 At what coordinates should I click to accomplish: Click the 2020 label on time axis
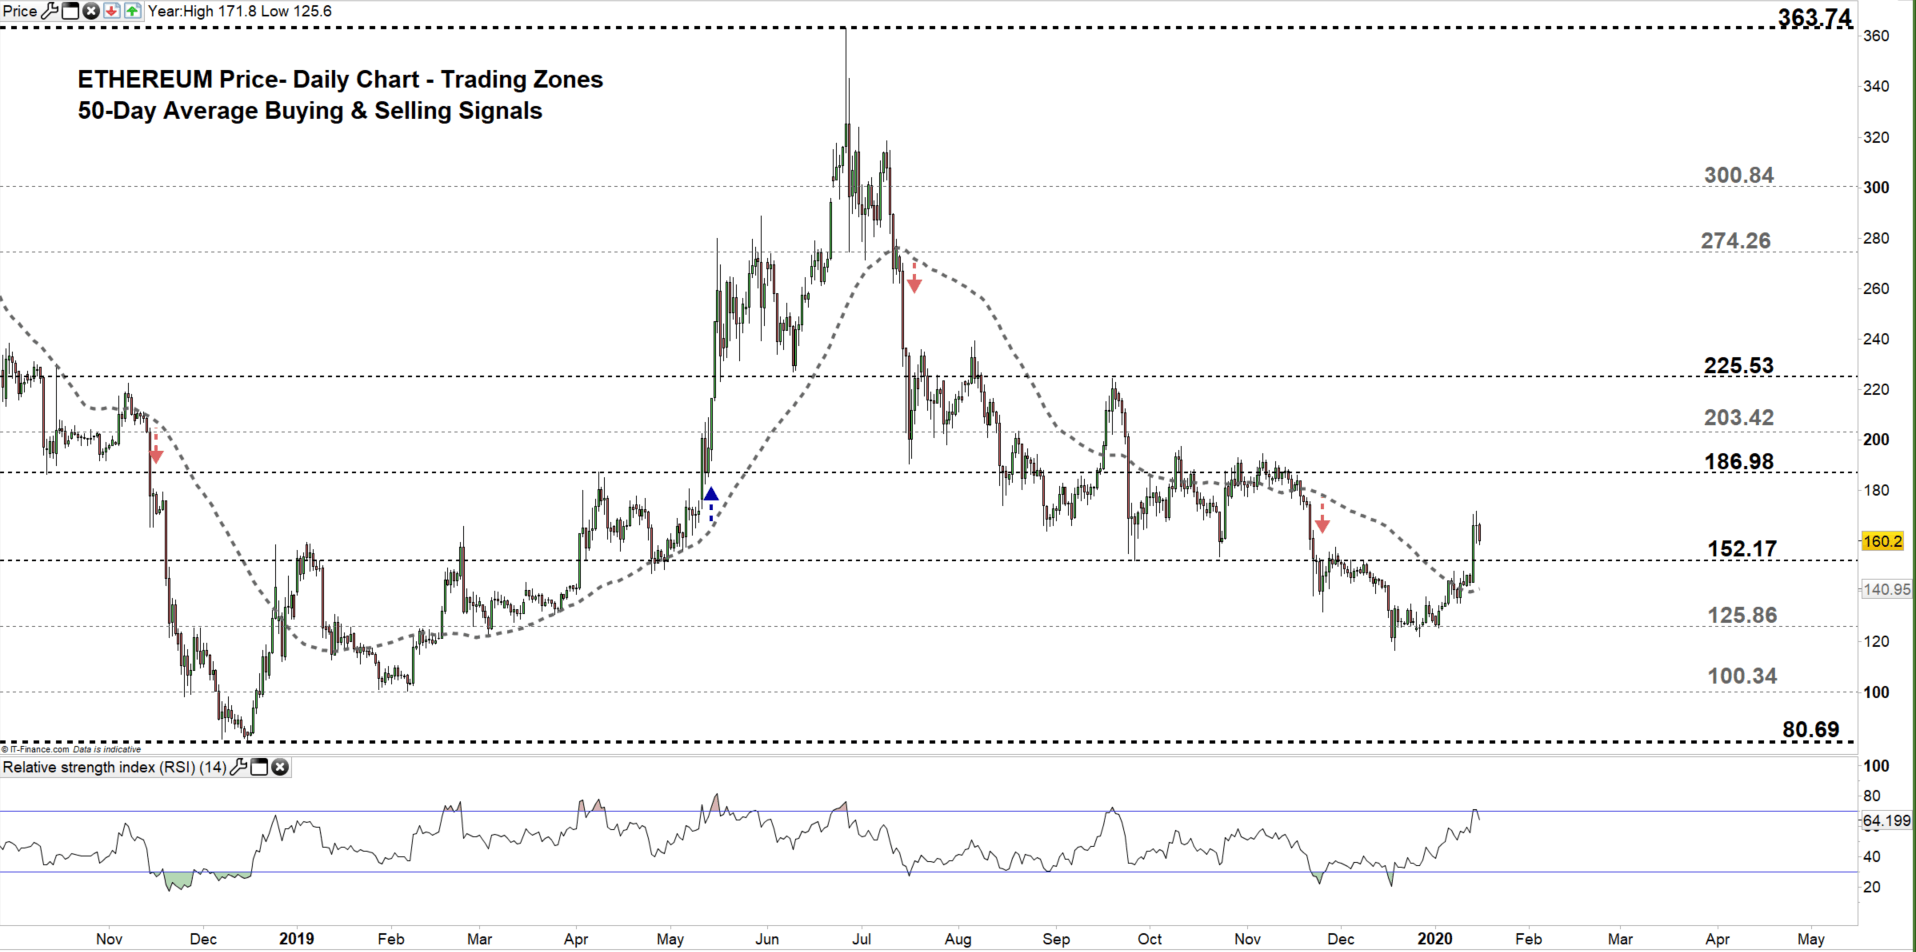click(x=1435, y=939)
